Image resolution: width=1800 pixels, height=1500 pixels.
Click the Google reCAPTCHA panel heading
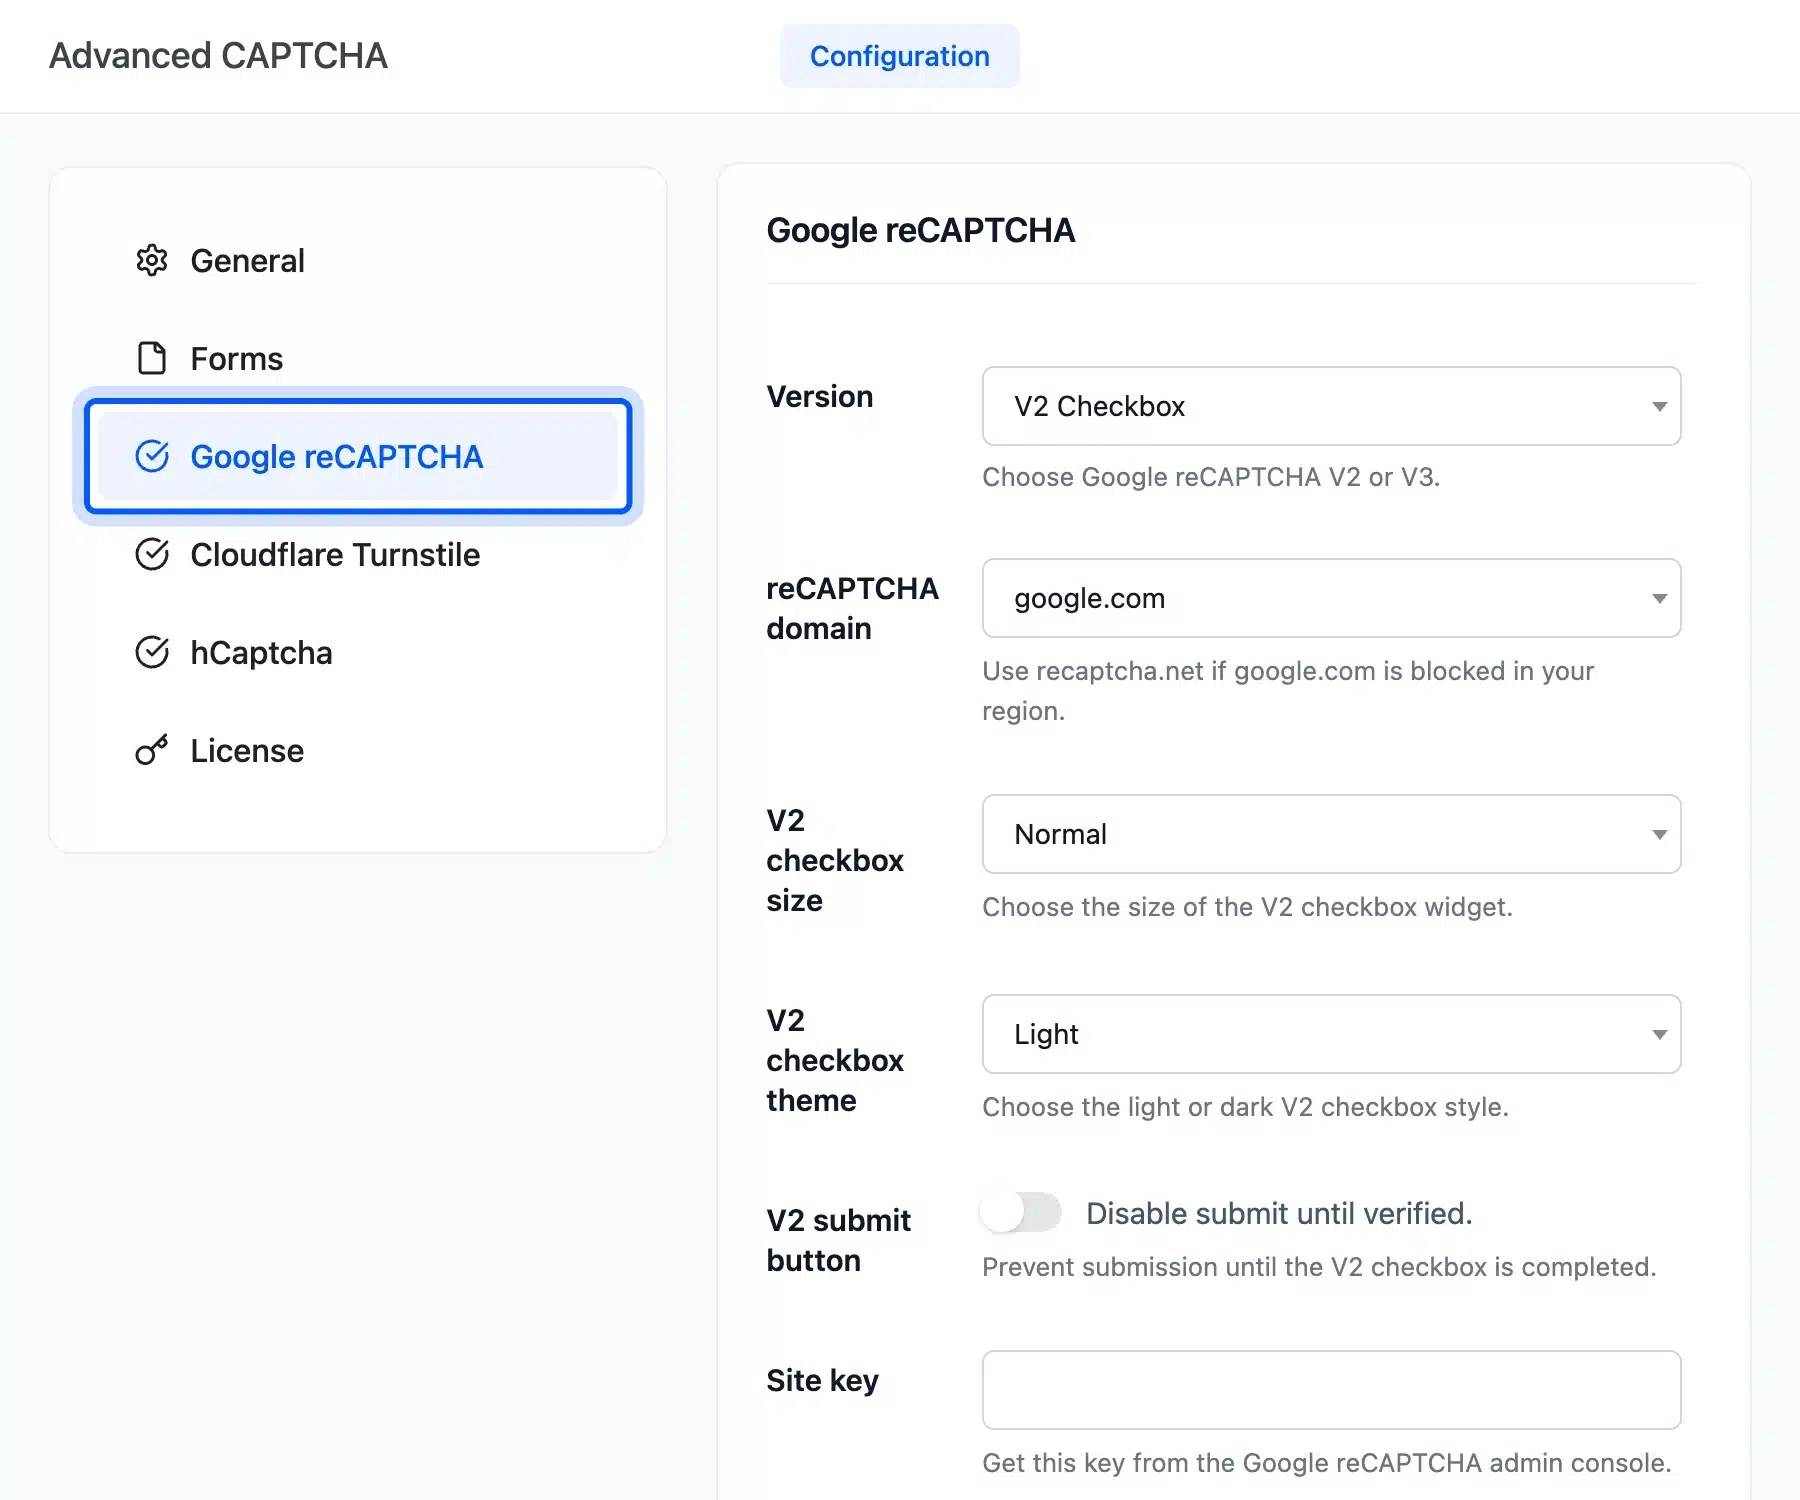921,230
